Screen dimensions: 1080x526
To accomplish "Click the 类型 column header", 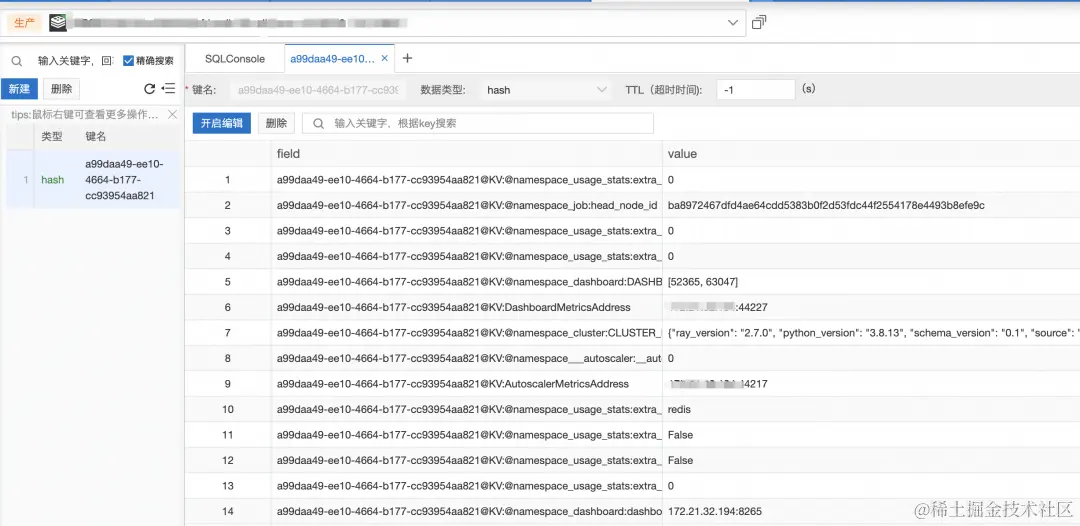I will tap(52, 137).
